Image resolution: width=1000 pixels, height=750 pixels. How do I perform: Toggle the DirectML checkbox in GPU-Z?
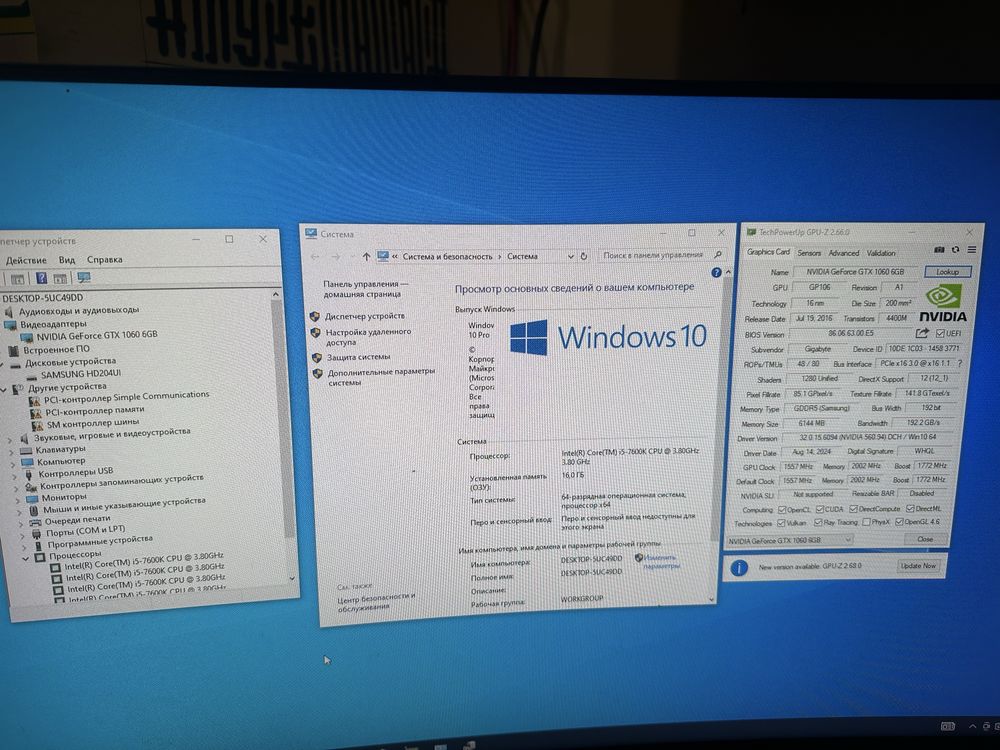pos(910,508)
